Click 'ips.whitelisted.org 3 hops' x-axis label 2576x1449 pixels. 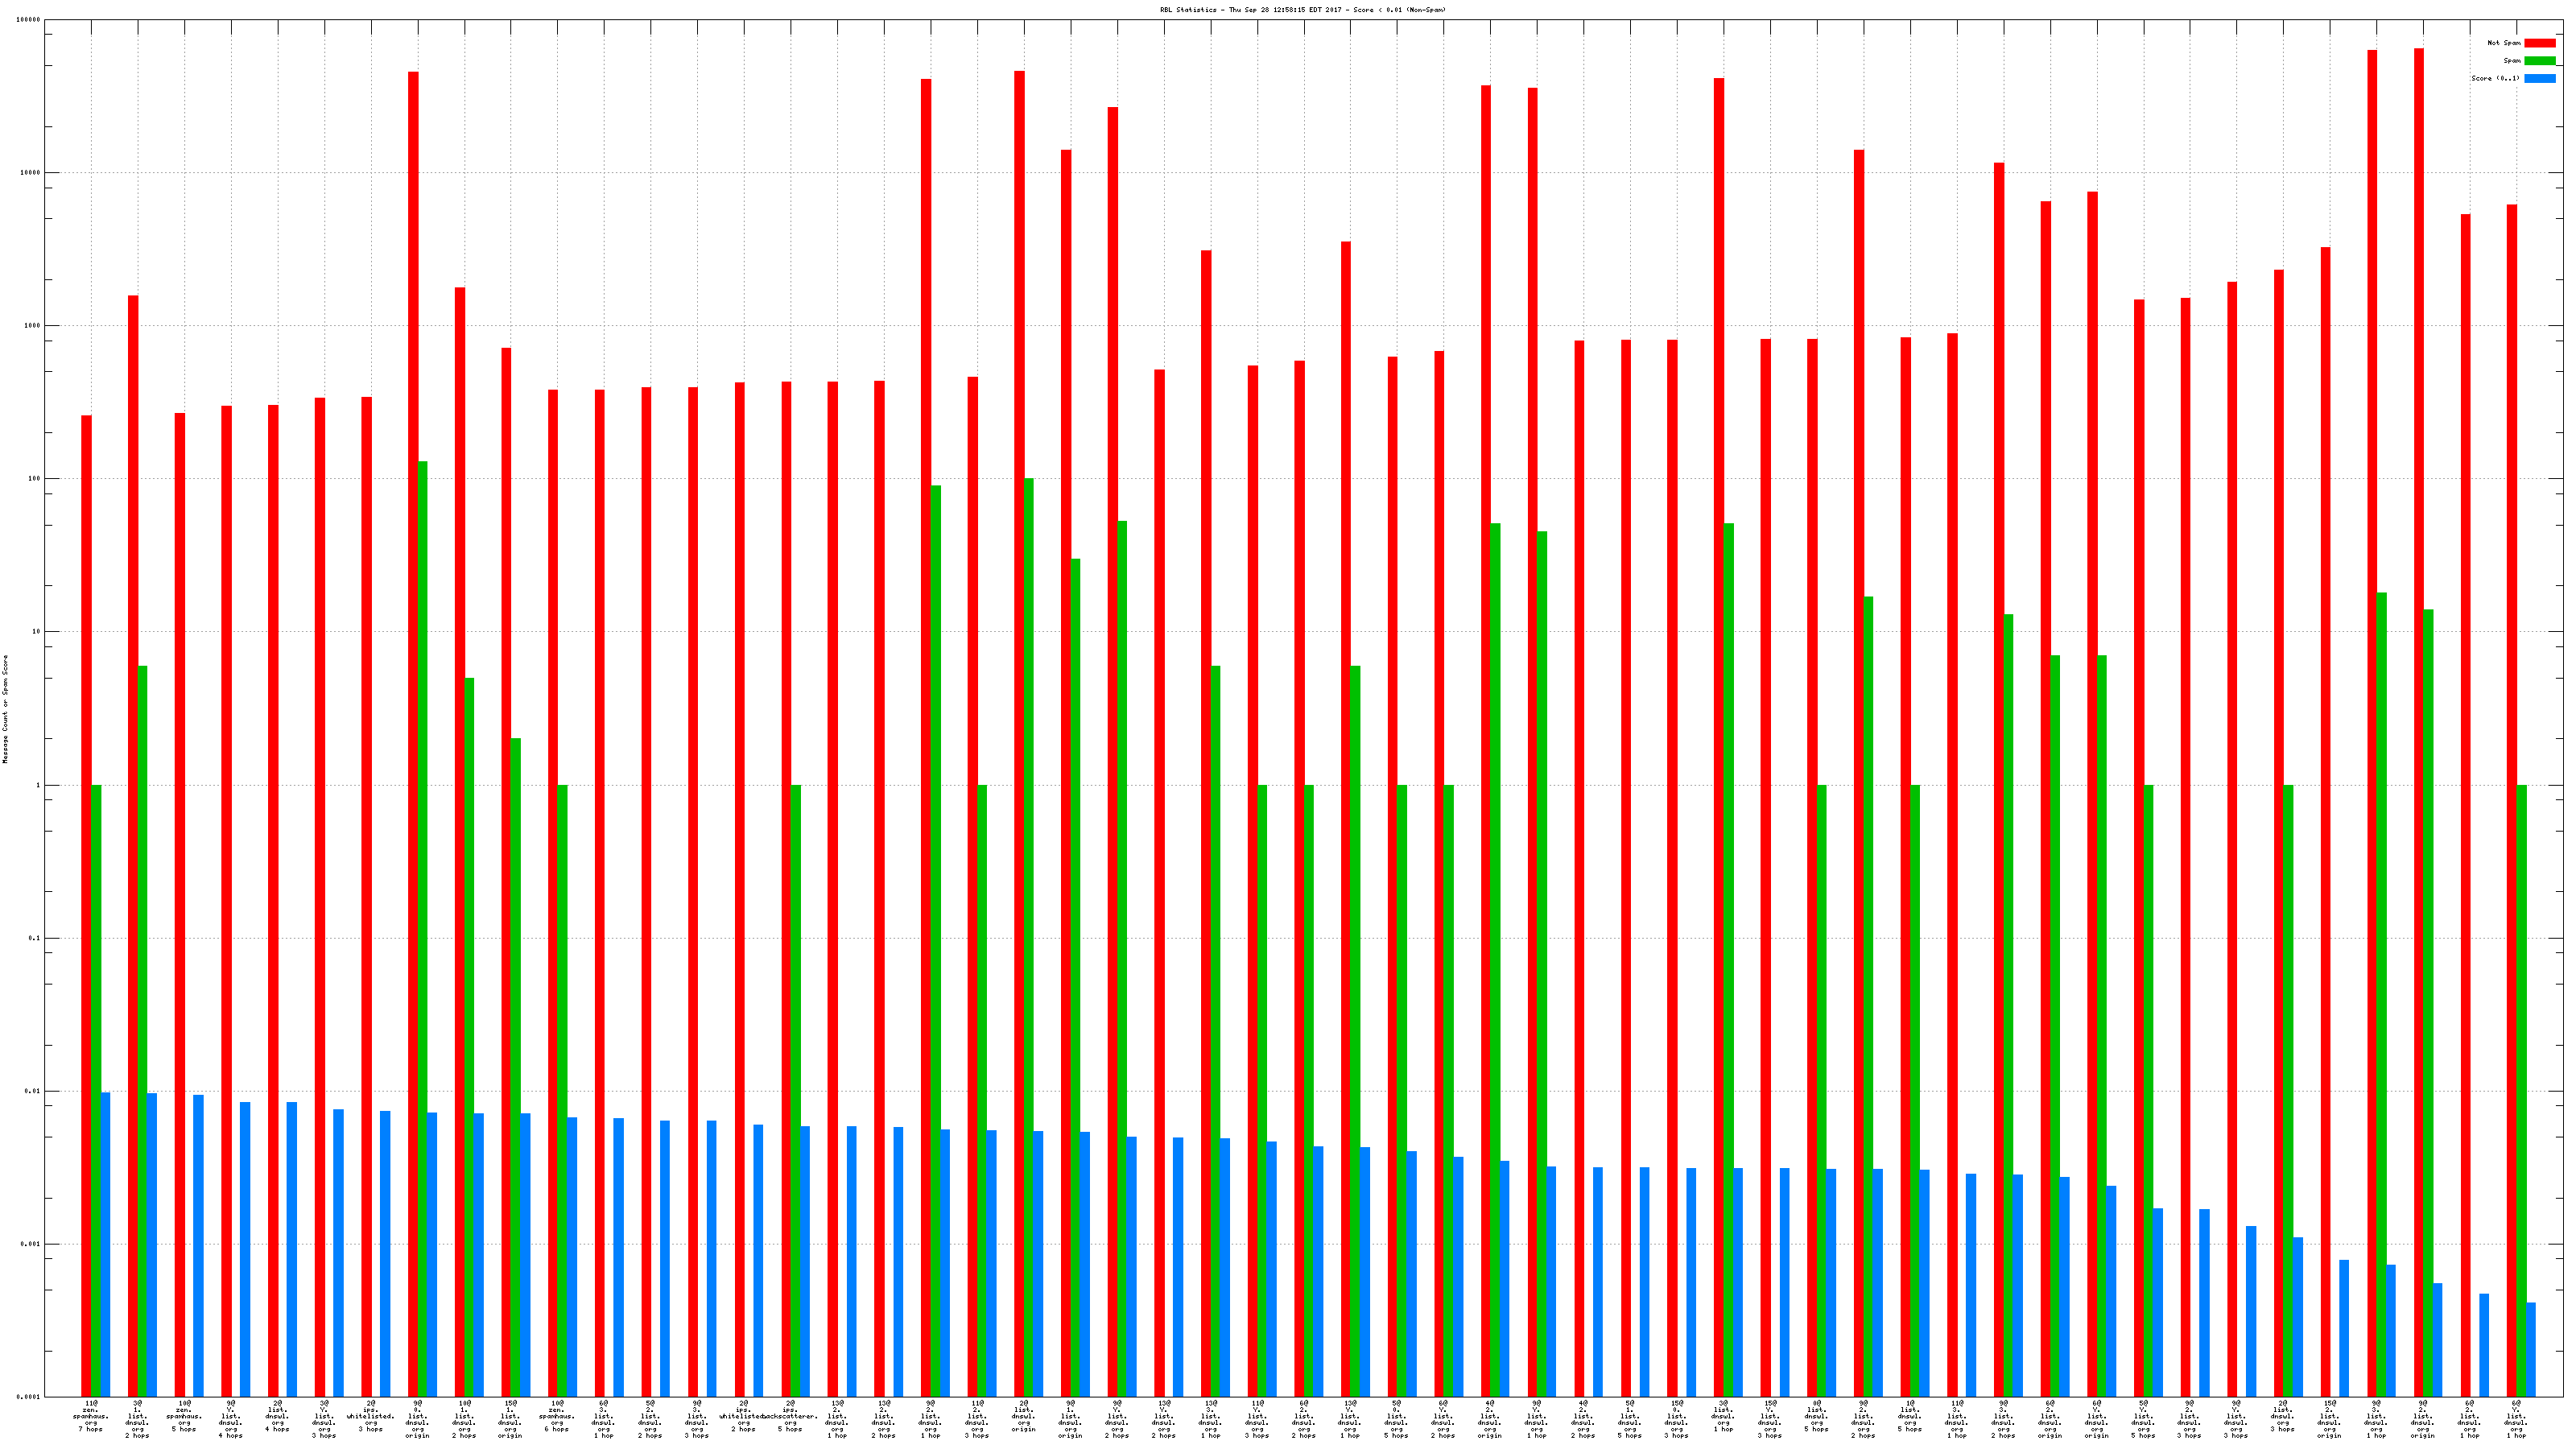pyautogui.click(x=370, y=1416)
